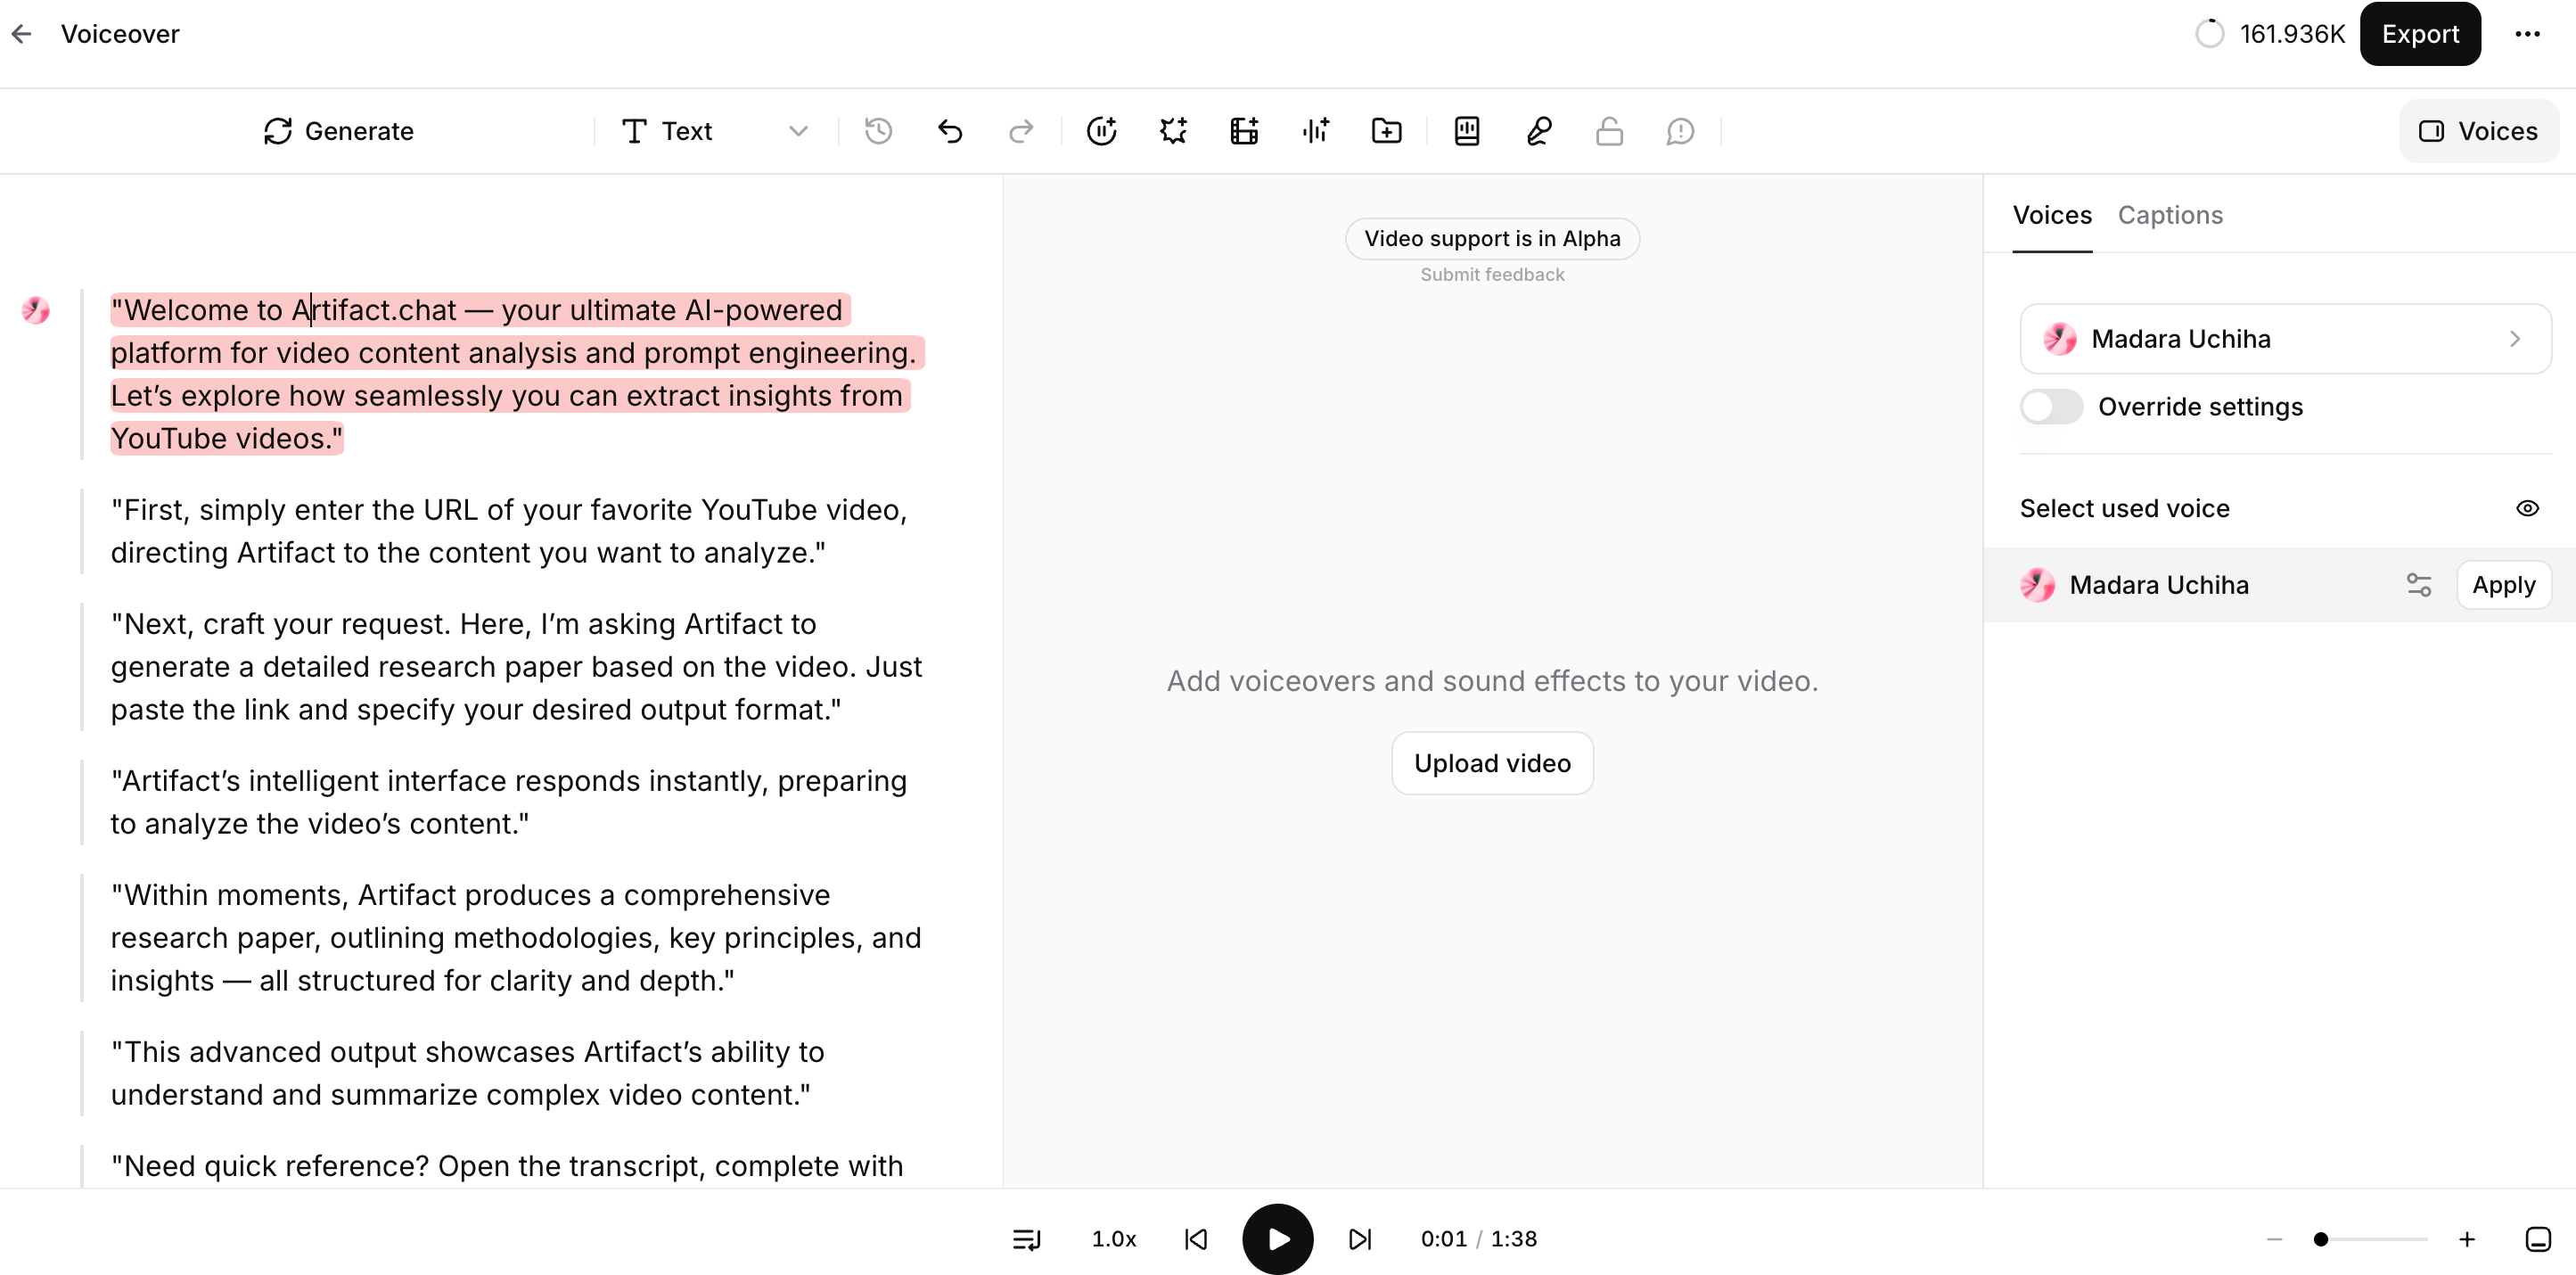The image size is (2576, 1275).
Task: Click the sound effects waveform icon
Action: coord(1315,131)
